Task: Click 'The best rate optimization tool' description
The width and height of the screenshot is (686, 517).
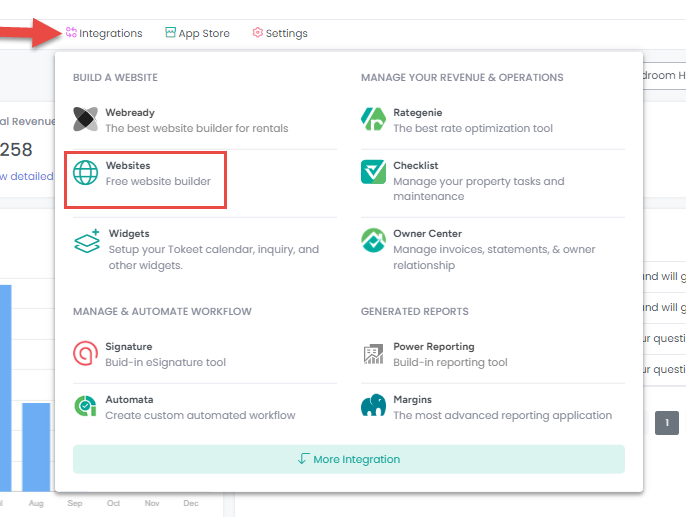Action: coord(473,128)
